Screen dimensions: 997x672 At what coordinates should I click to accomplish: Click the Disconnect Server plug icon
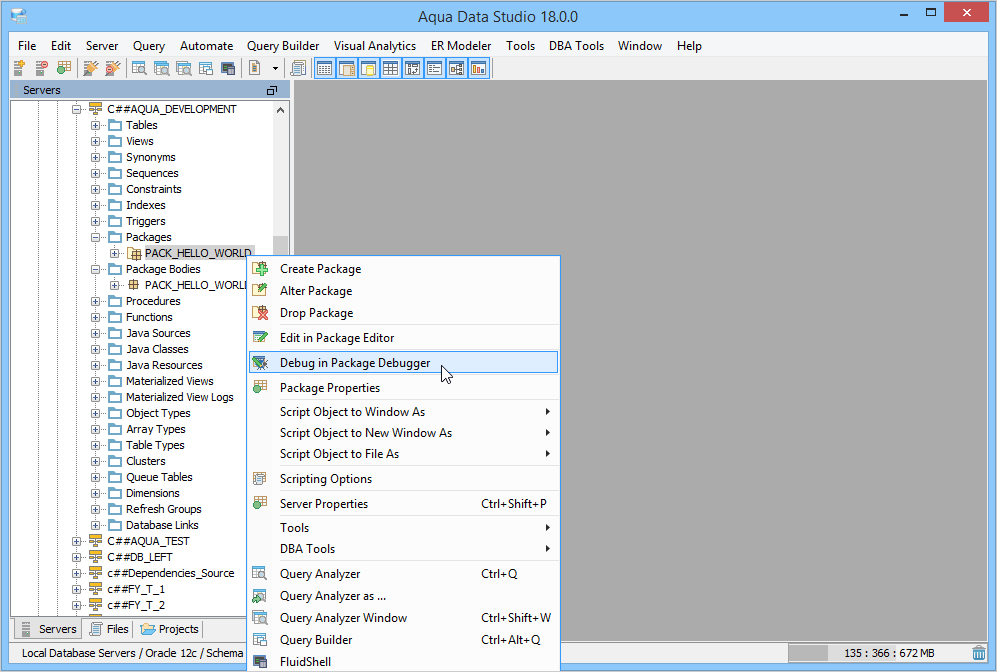113,68
